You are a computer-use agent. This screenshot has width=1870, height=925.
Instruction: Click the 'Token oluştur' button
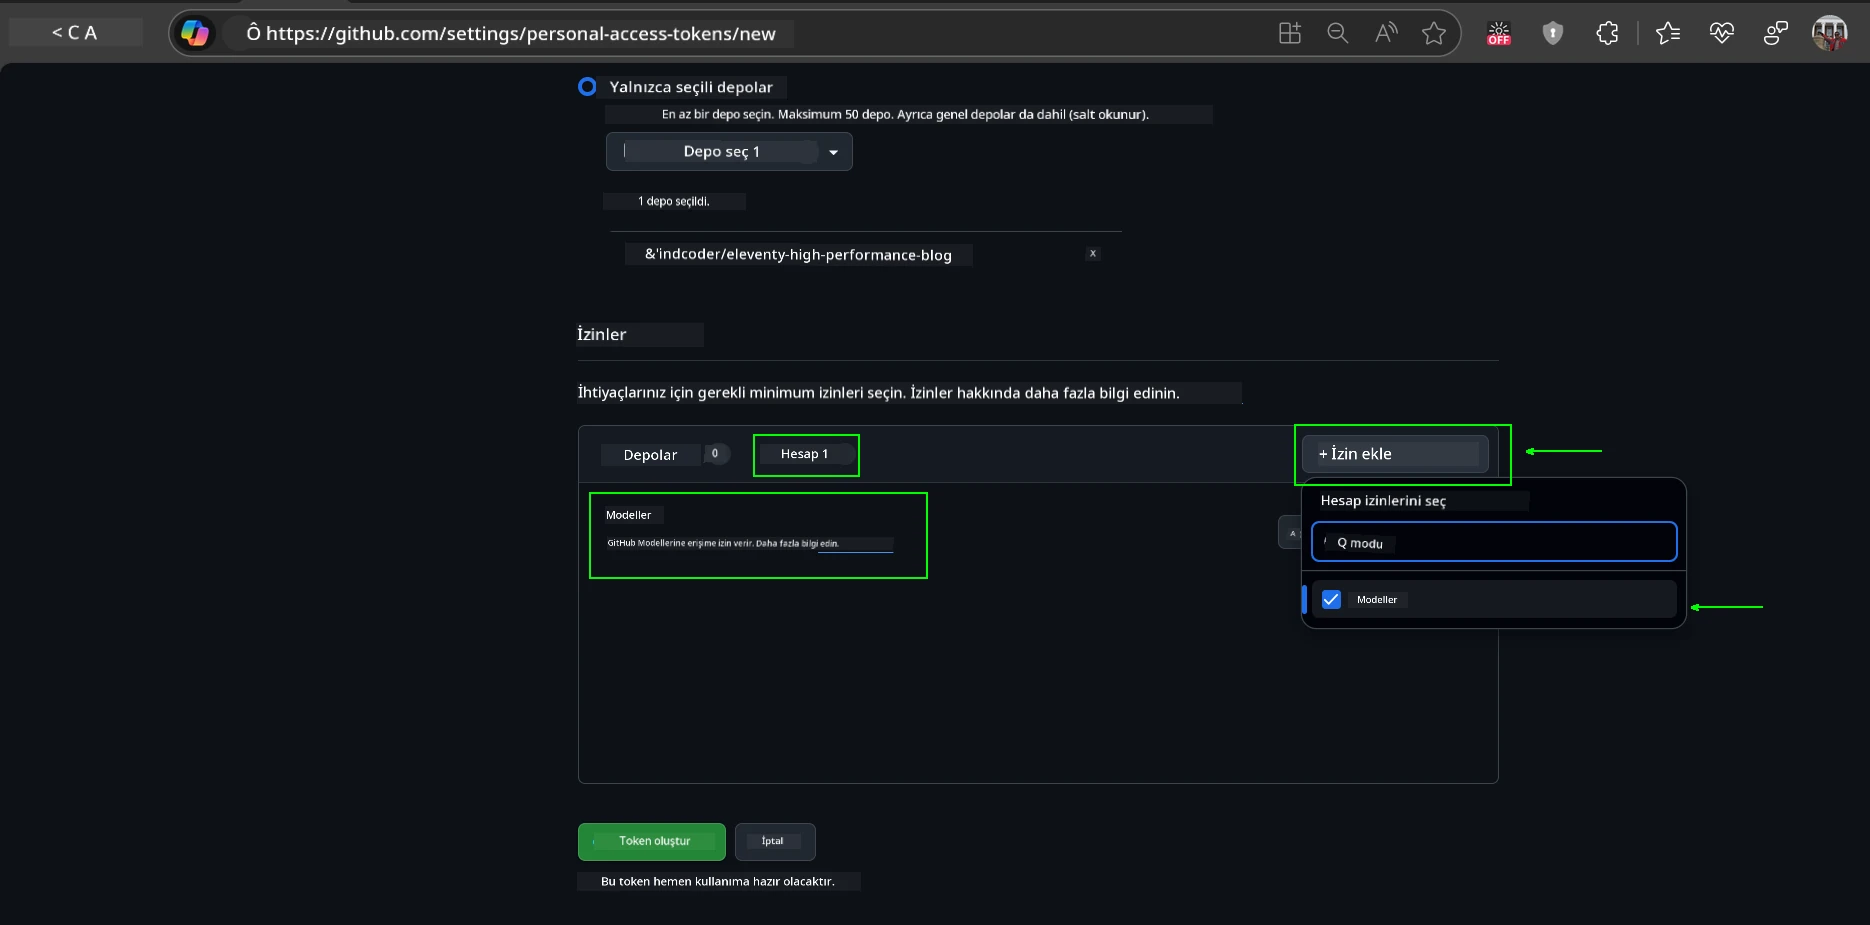652,842
